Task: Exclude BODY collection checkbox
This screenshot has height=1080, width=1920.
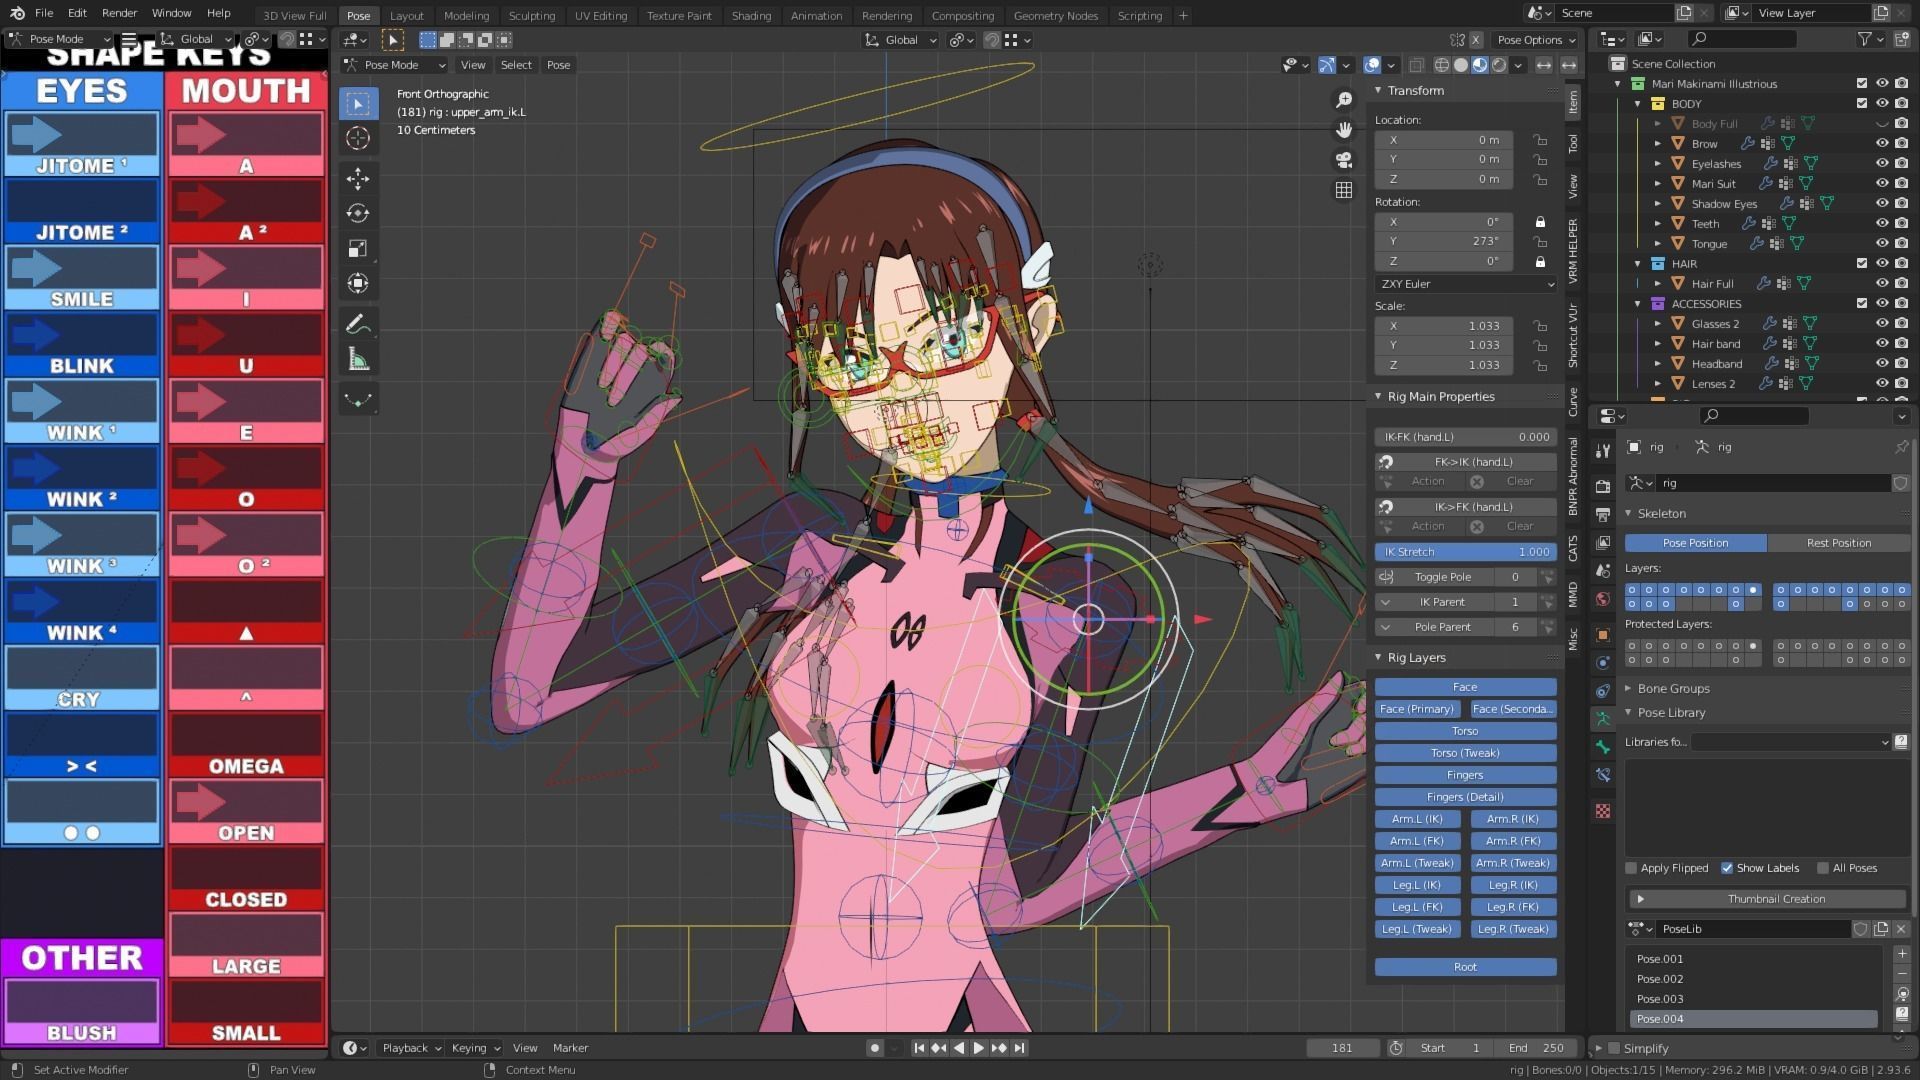Action: tap(1862, 103)
